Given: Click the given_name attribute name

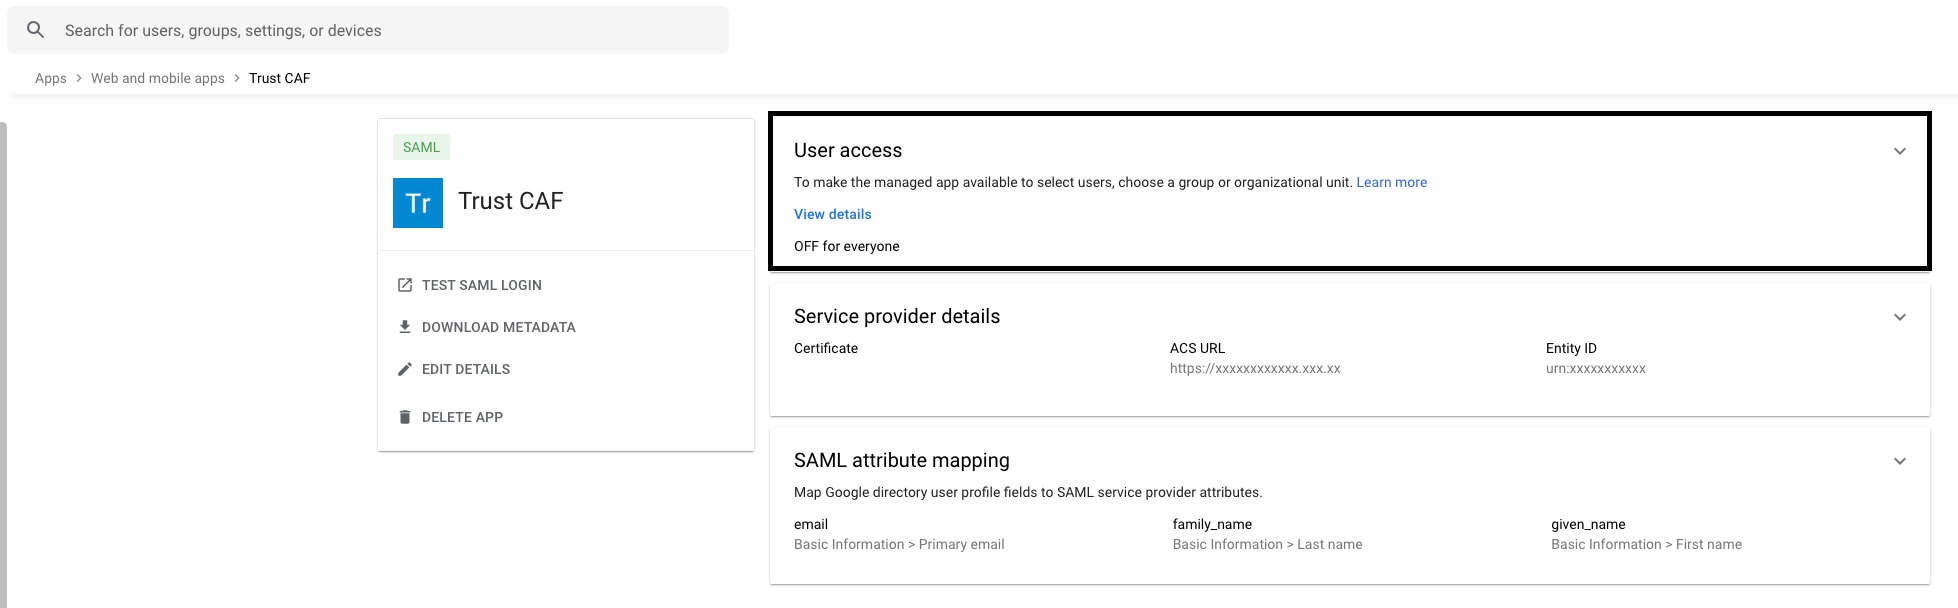Looking at the screenshot, I should 1588,524.
